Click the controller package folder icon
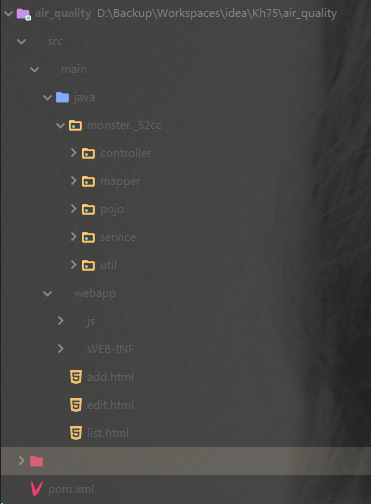 coord(88,153)
